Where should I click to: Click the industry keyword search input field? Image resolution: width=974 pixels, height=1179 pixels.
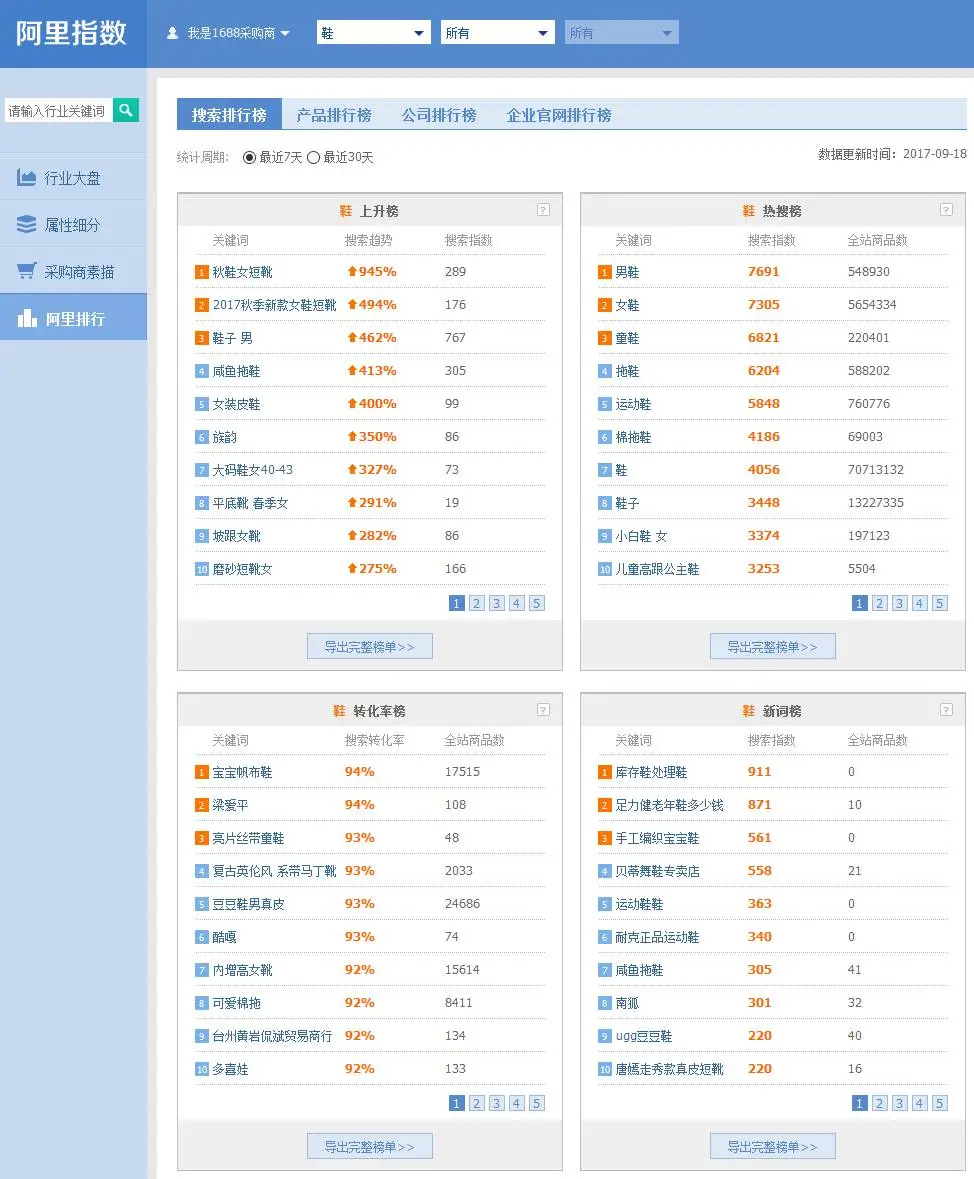pos(58,111)
